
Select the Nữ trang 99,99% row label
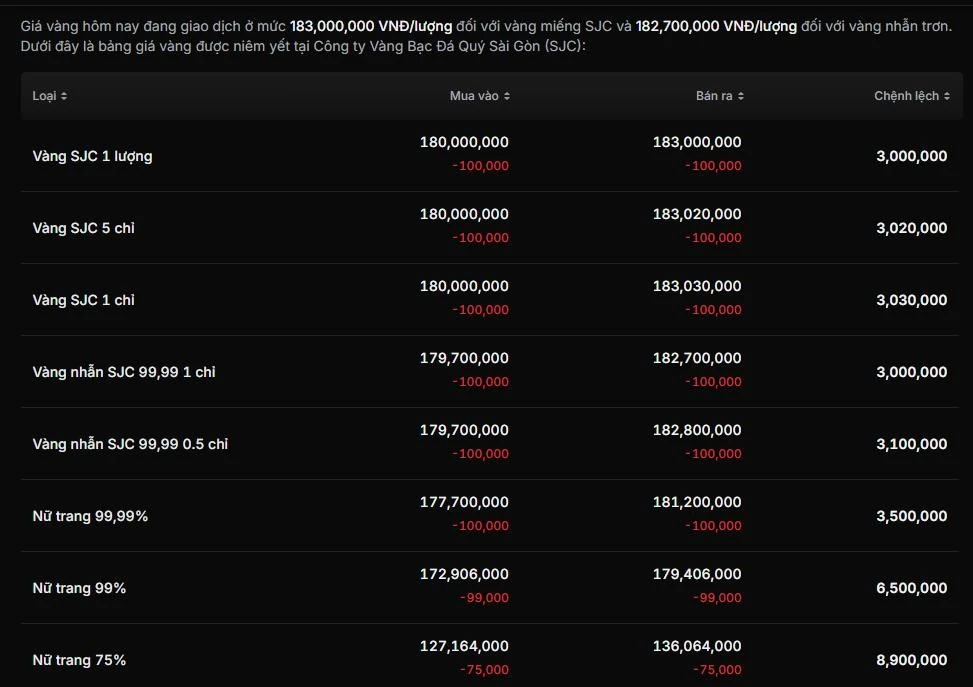click(90, 516)
